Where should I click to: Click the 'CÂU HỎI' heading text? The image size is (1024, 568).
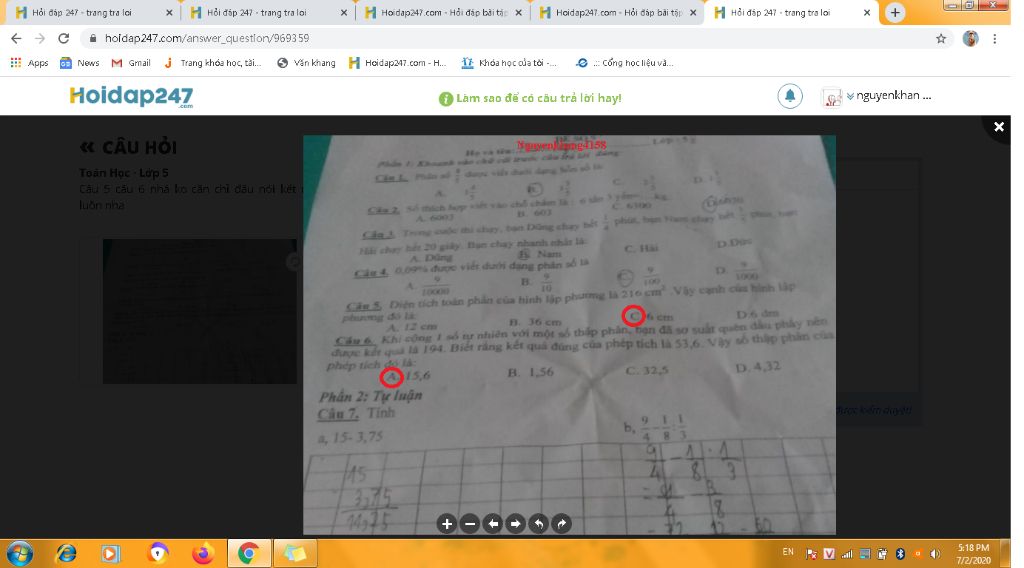(x=140, y=148)
